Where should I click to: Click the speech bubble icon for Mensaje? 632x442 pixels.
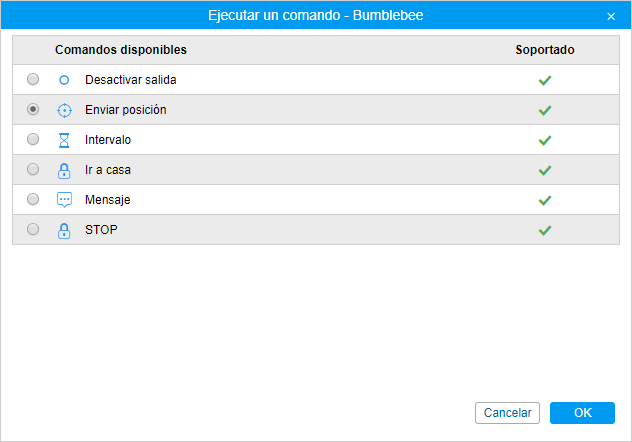(x=64, y=200)
